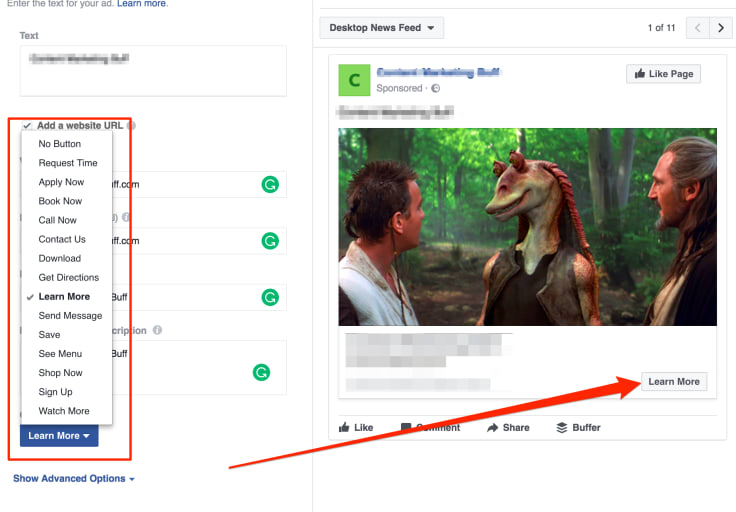Expand Show Advanced Options
The image size is (736, 512).
pyautogui.click(x=74, y=479)
